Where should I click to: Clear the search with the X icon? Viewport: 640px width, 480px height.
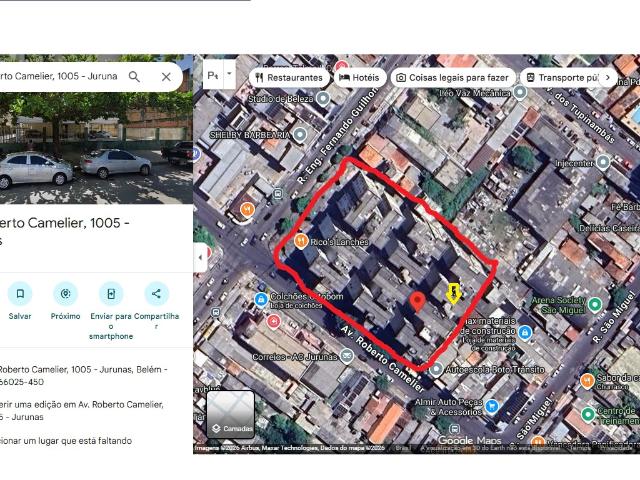point(166,77)
